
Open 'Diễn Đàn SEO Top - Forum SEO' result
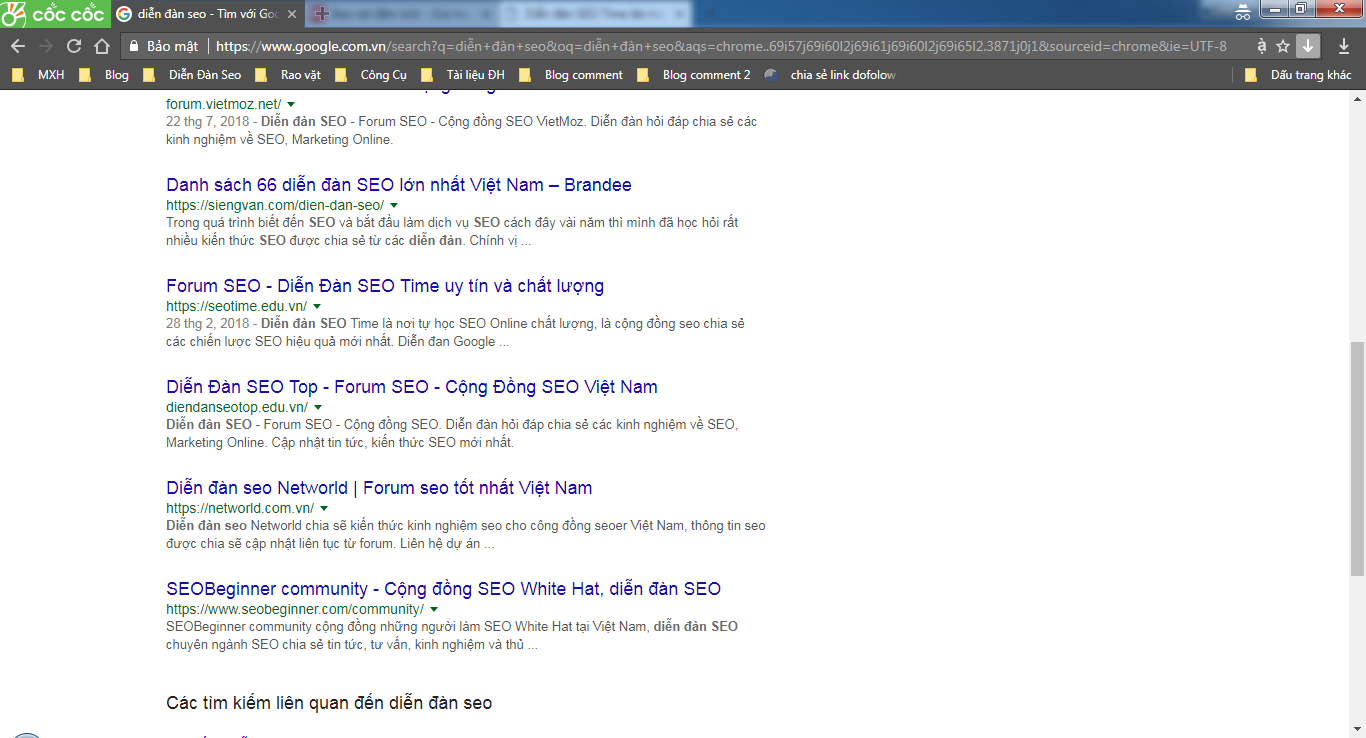coord(412,387)
